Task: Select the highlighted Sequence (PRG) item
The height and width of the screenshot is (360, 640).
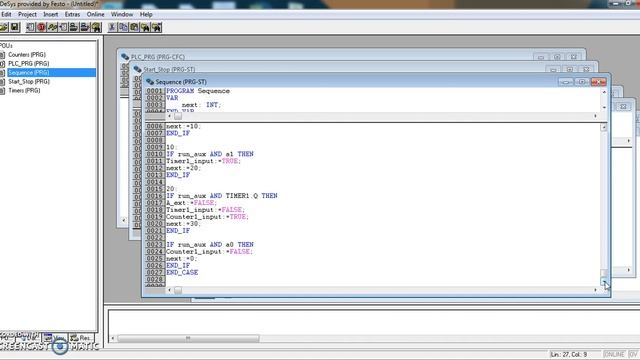Action: point(51,73)
